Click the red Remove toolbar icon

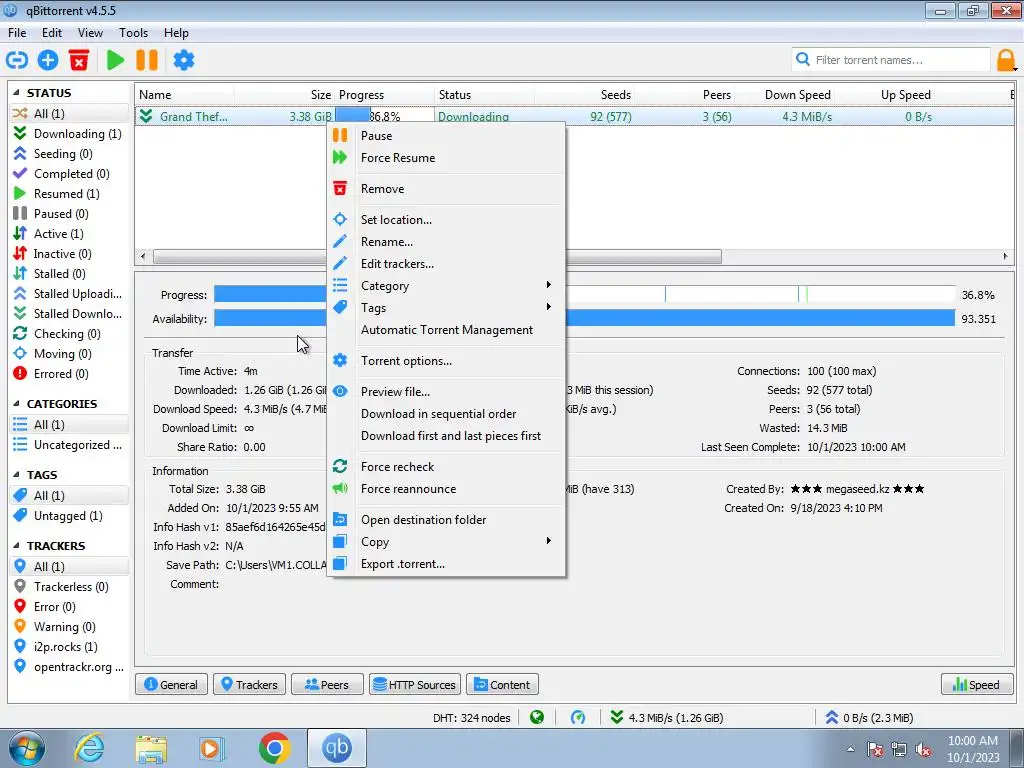[79, 60]
